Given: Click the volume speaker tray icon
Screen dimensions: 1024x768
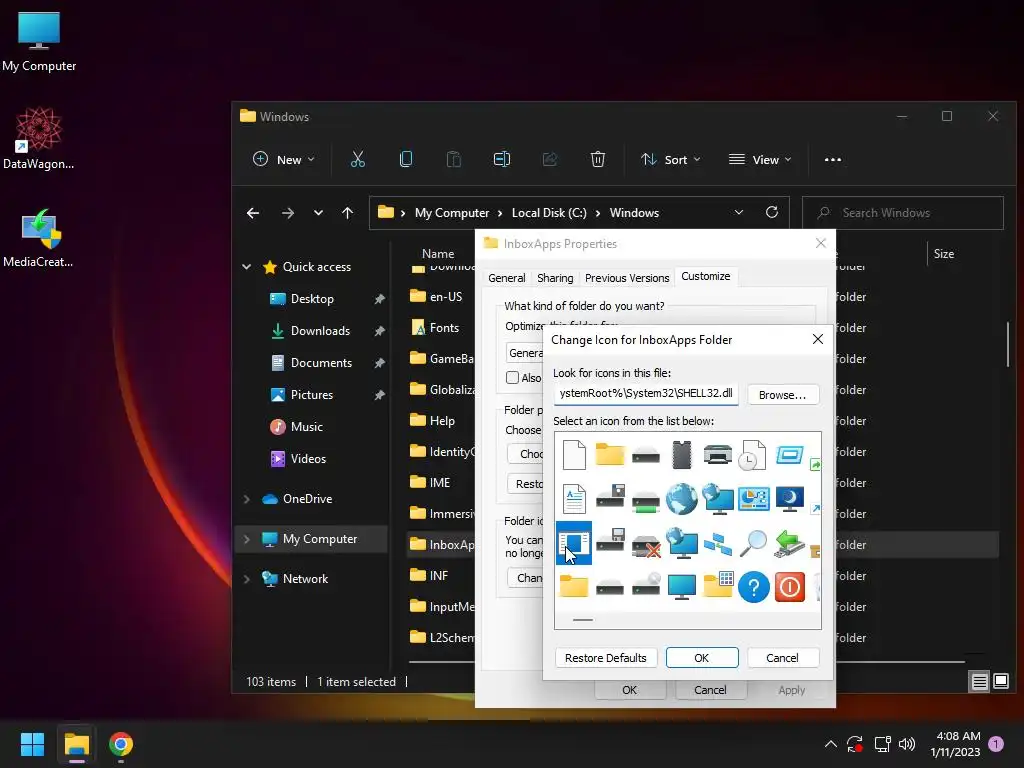Looking at the screenshot, I should [x=906, y=744].
